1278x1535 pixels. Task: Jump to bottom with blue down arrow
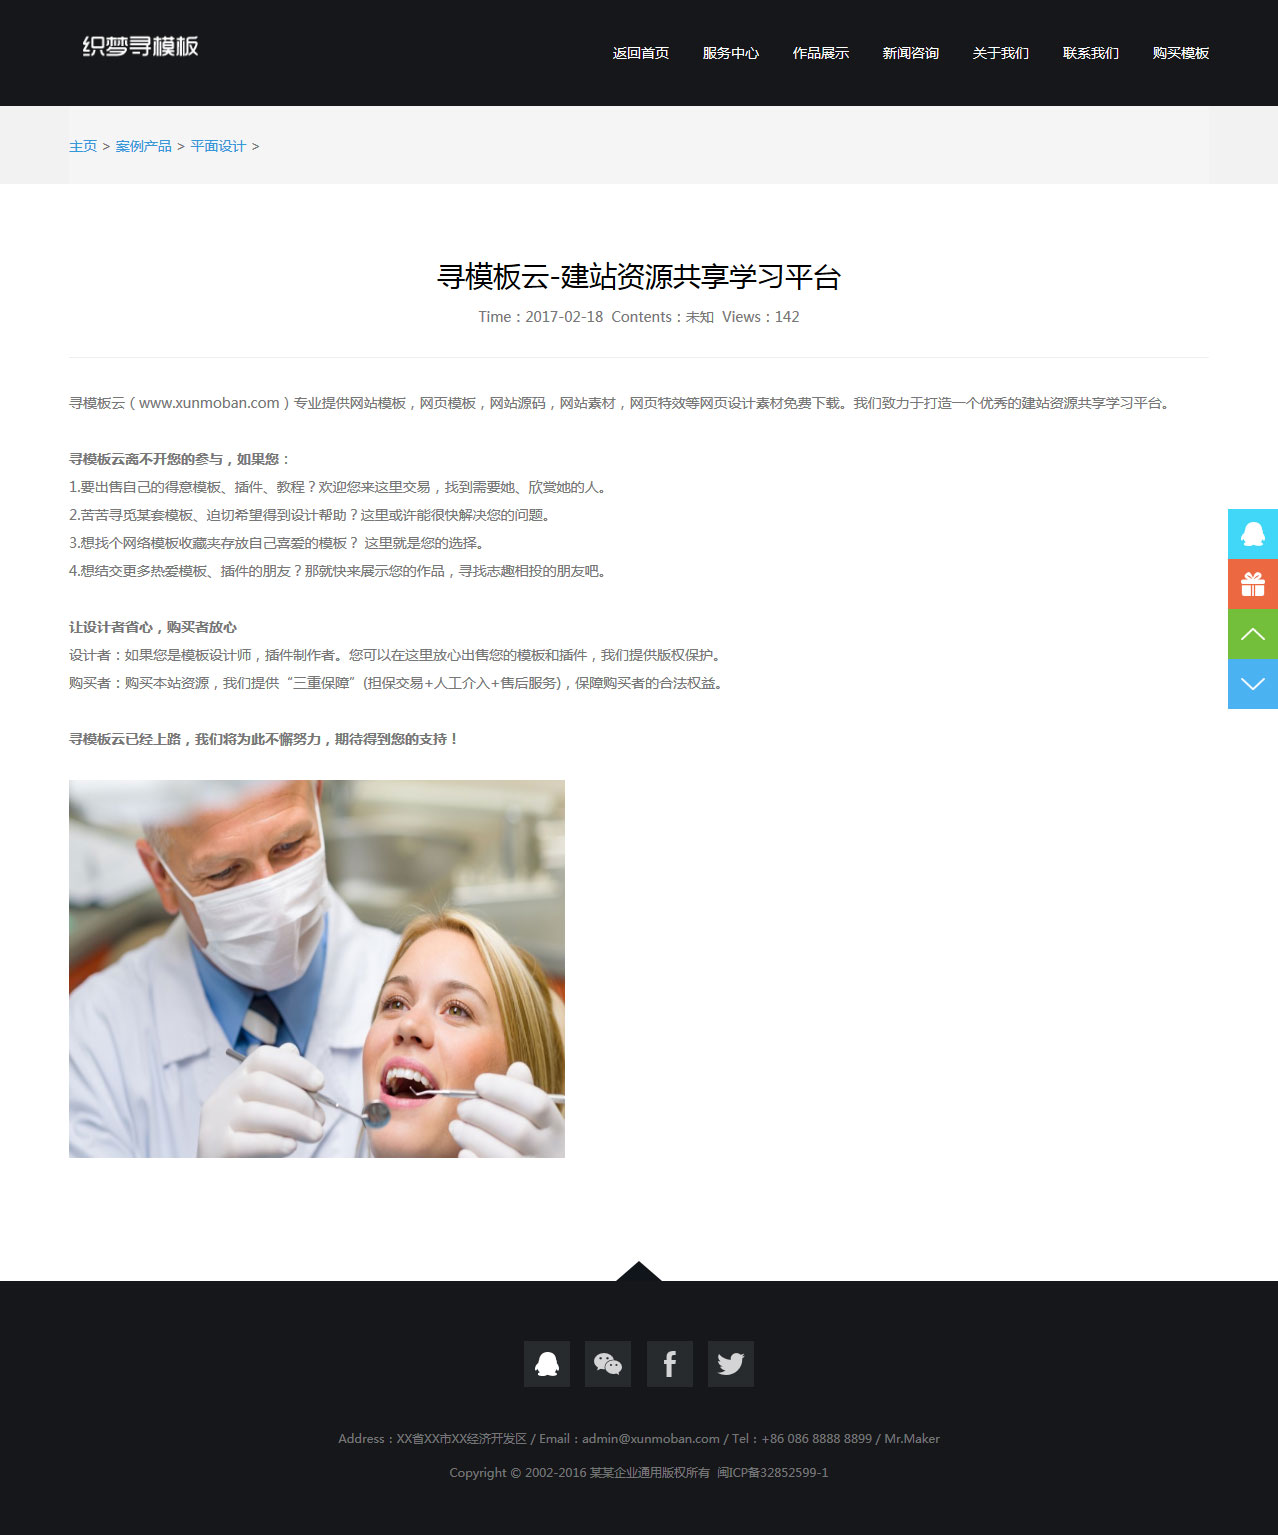[1252, 684]
